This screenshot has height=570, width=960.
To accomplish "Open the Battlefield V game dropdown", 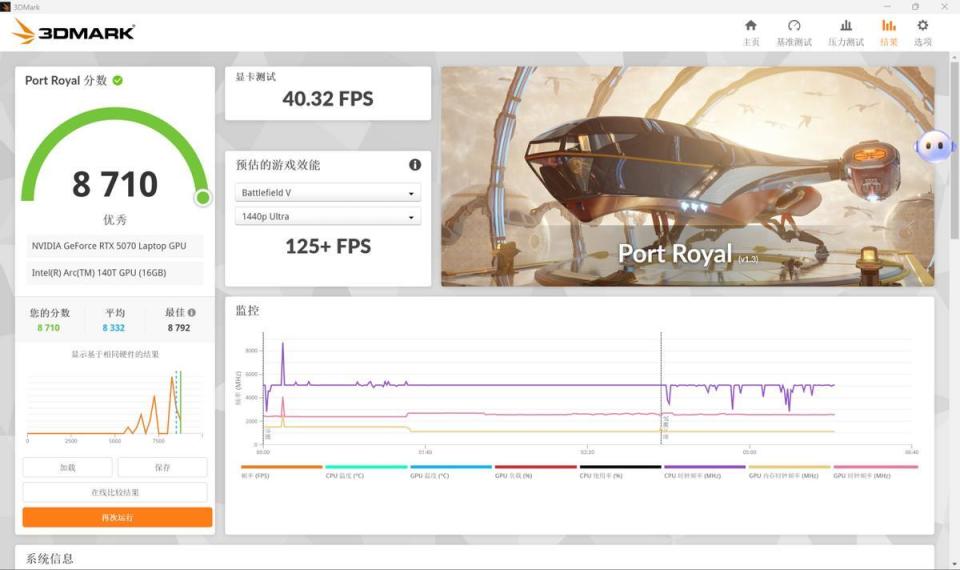I will pyautogui.click(x=328, y=192).
